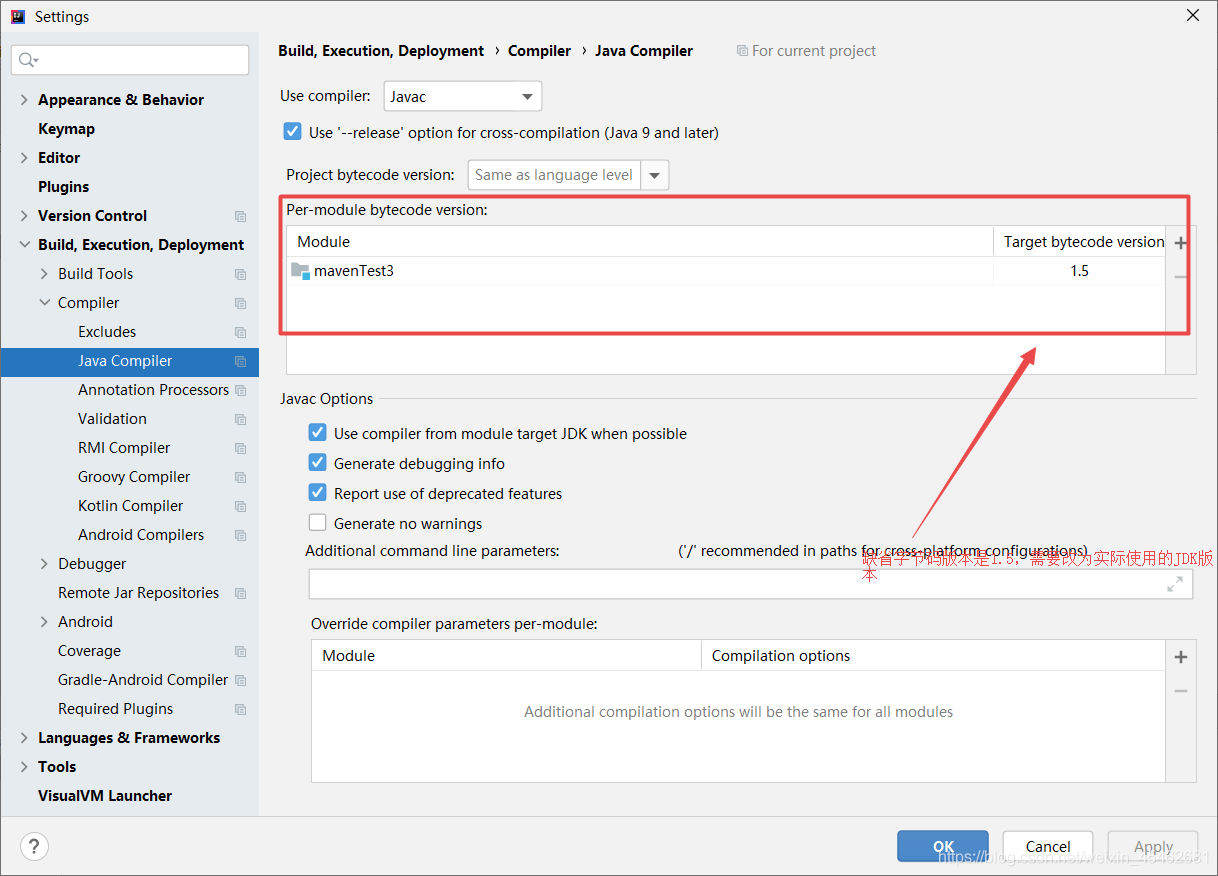This screenshot has height=876, width=1218.
Task: Click the IntelliJ Settings window logo icon
Action: [17, 16]
